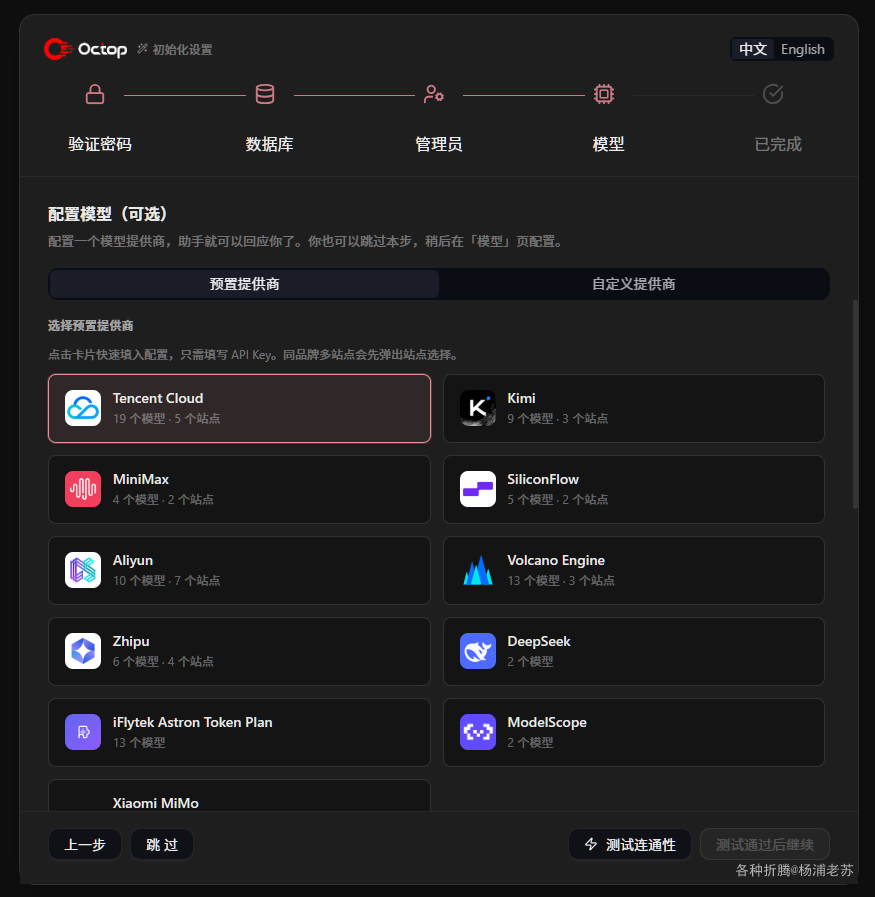This screenshot has width=875, height=897.
Task: Choose the Xiaomi MiMo provider card
Action: click(239, 795)
